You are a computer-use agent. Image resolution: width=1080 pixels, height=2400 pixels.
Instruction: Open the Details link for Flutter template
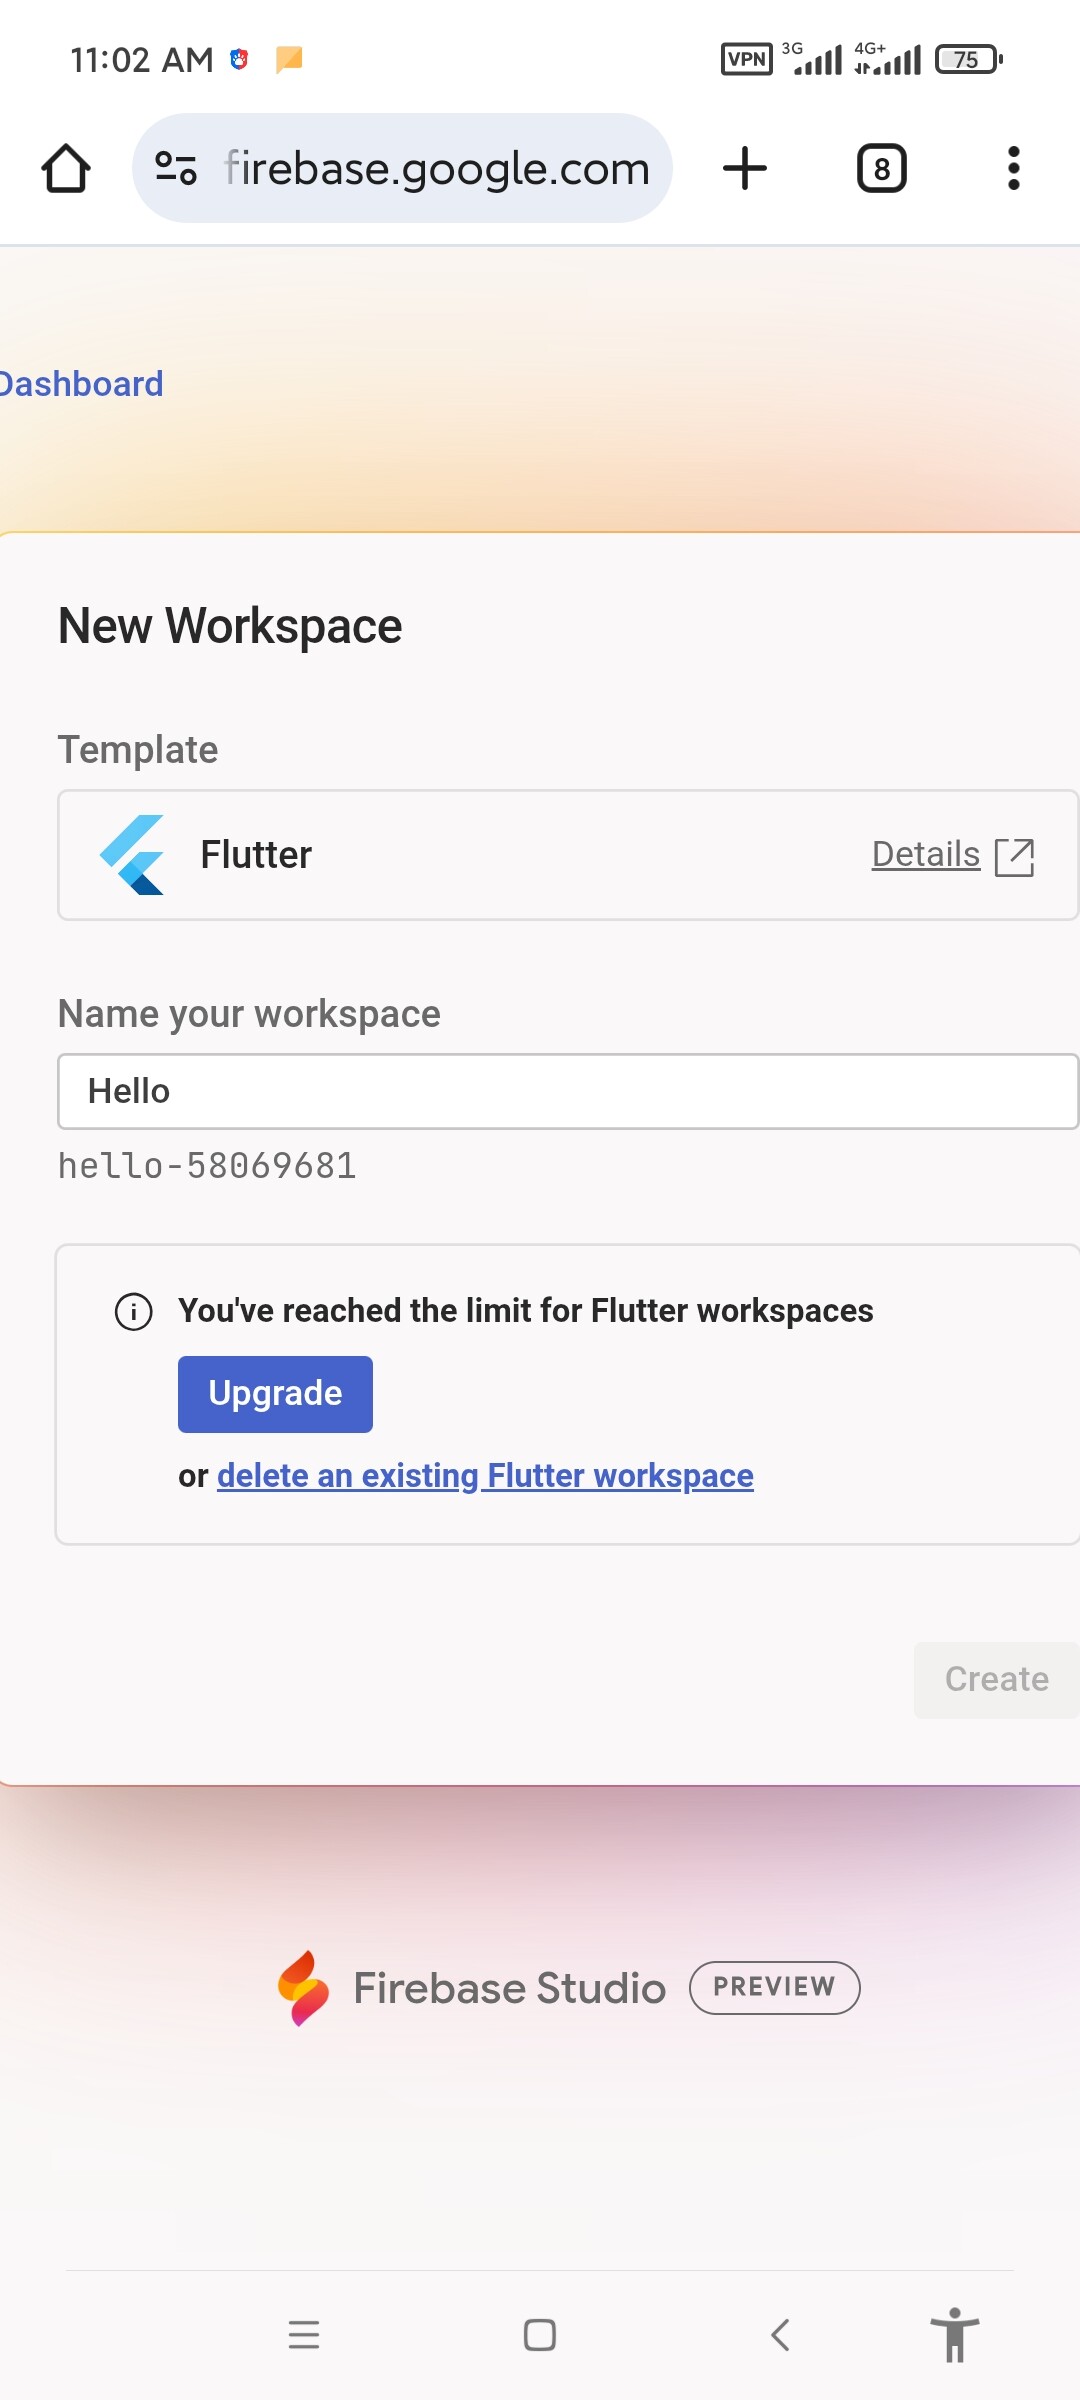coord(925,855)
